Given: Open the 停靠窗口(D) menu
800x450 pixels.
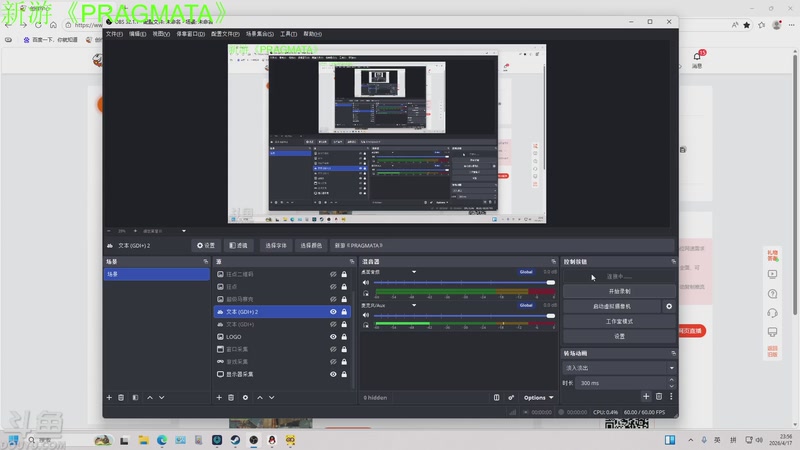Looking at the screenshot, I should [x=190, y=34].
